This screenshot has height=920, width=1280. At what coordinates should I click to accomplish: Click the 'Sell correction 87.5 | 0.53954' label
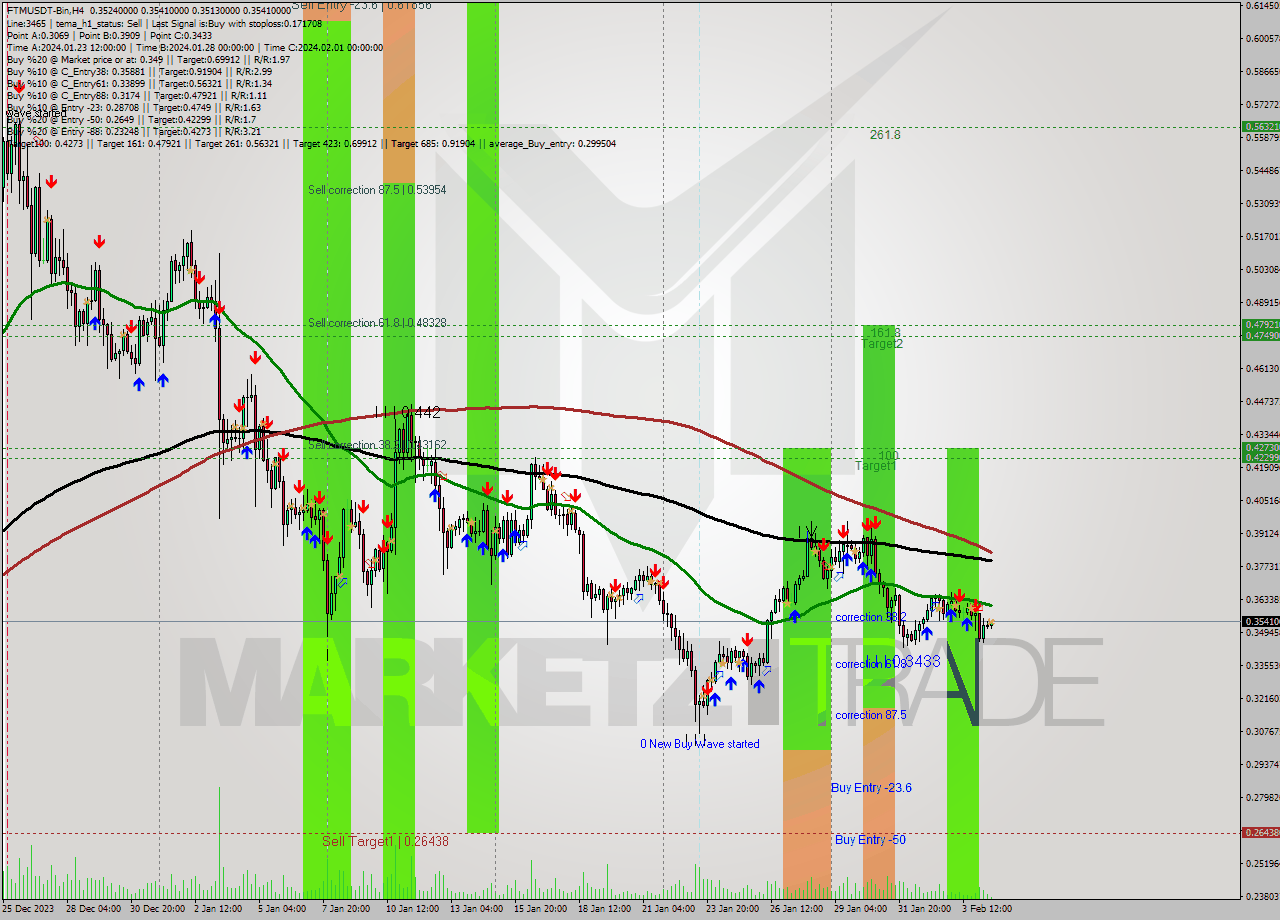[377, 190]
